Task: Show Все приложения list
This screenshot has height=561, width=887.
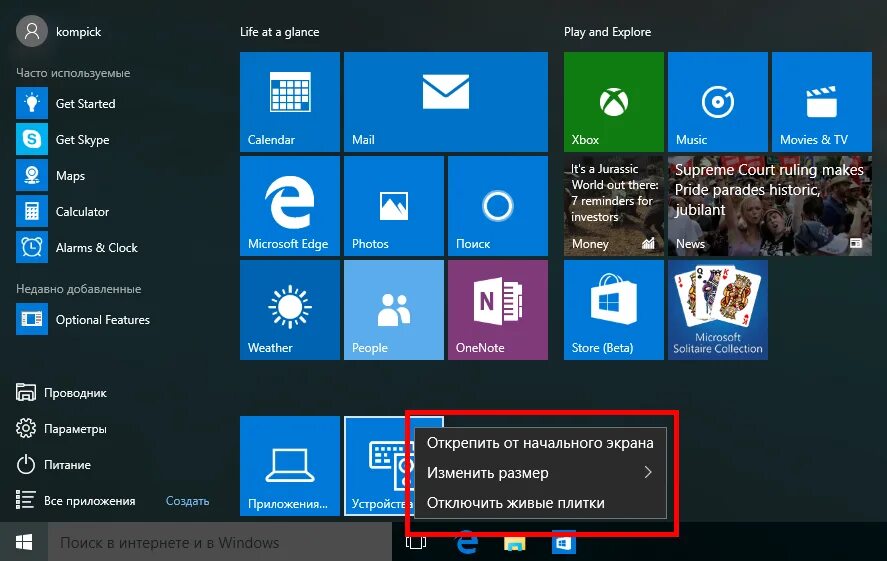Action: point(75,500)
